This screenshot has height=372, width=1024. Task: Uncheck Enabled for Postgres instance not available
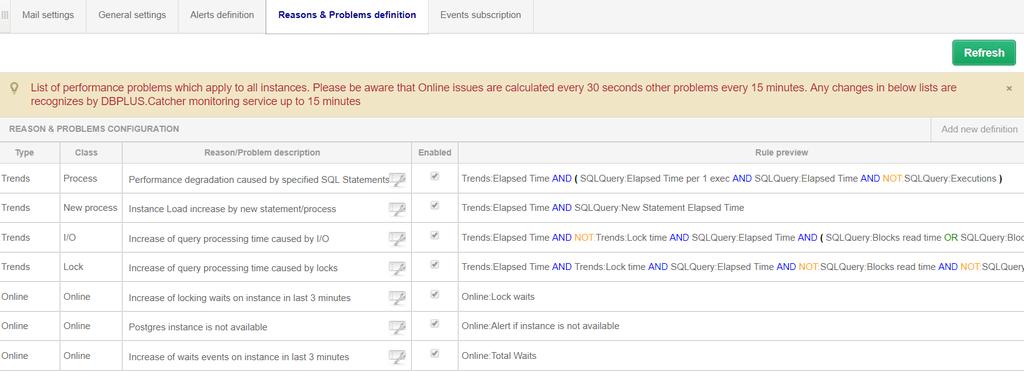(435, 324)
